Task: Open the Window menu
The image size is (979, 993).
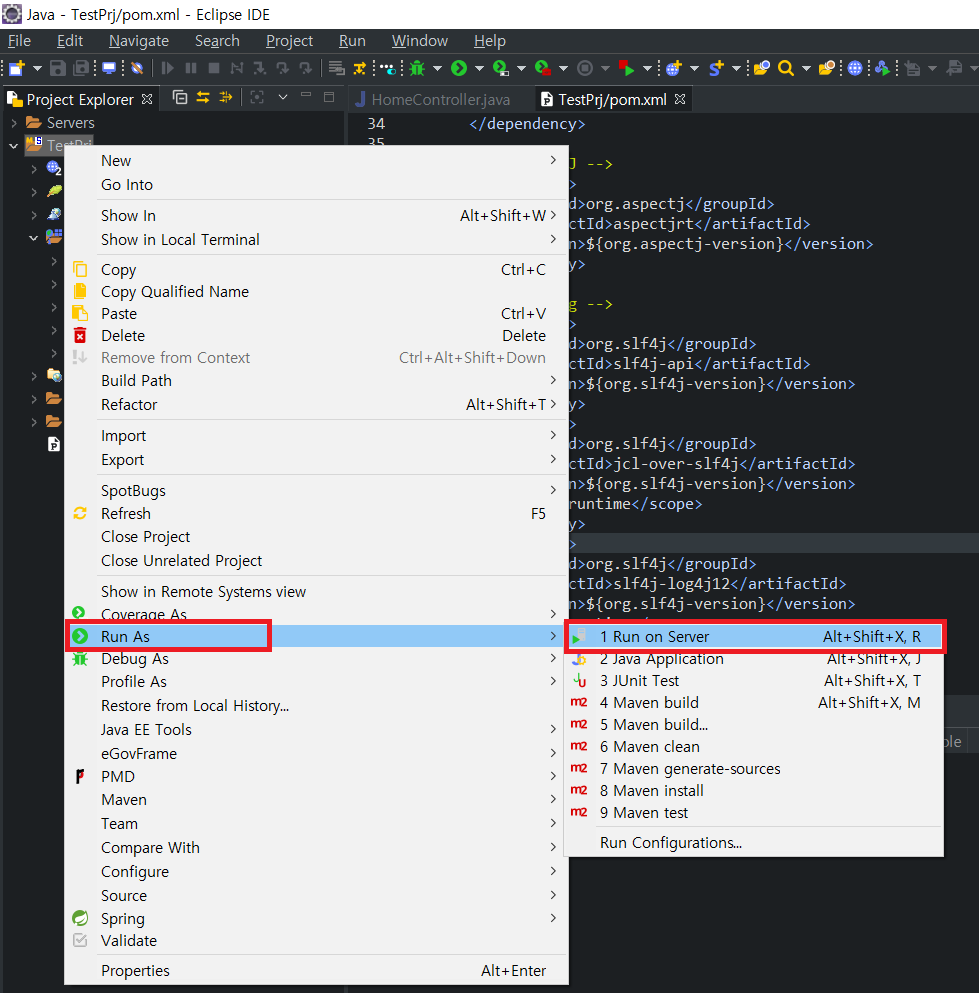Action: 420,41
